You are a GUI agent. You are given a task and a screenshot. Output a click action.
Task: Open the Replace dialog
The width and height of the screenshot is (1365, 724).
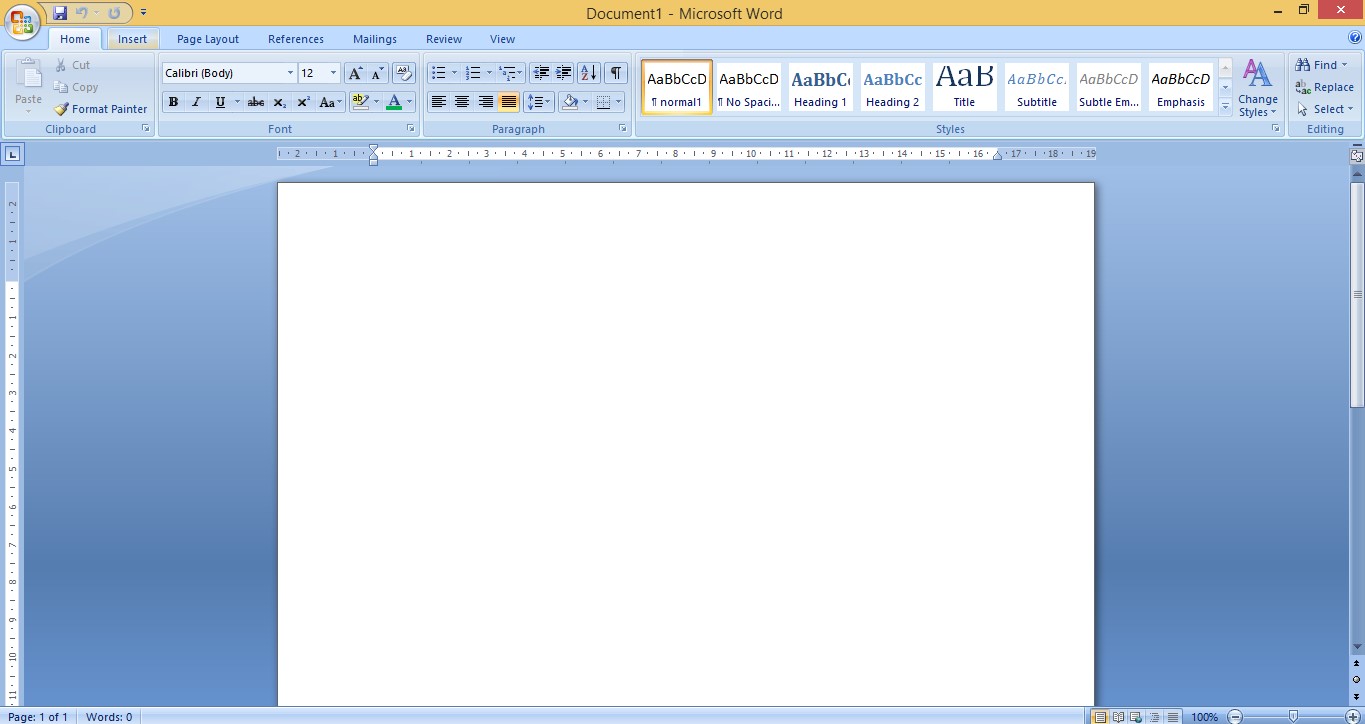1325,87
